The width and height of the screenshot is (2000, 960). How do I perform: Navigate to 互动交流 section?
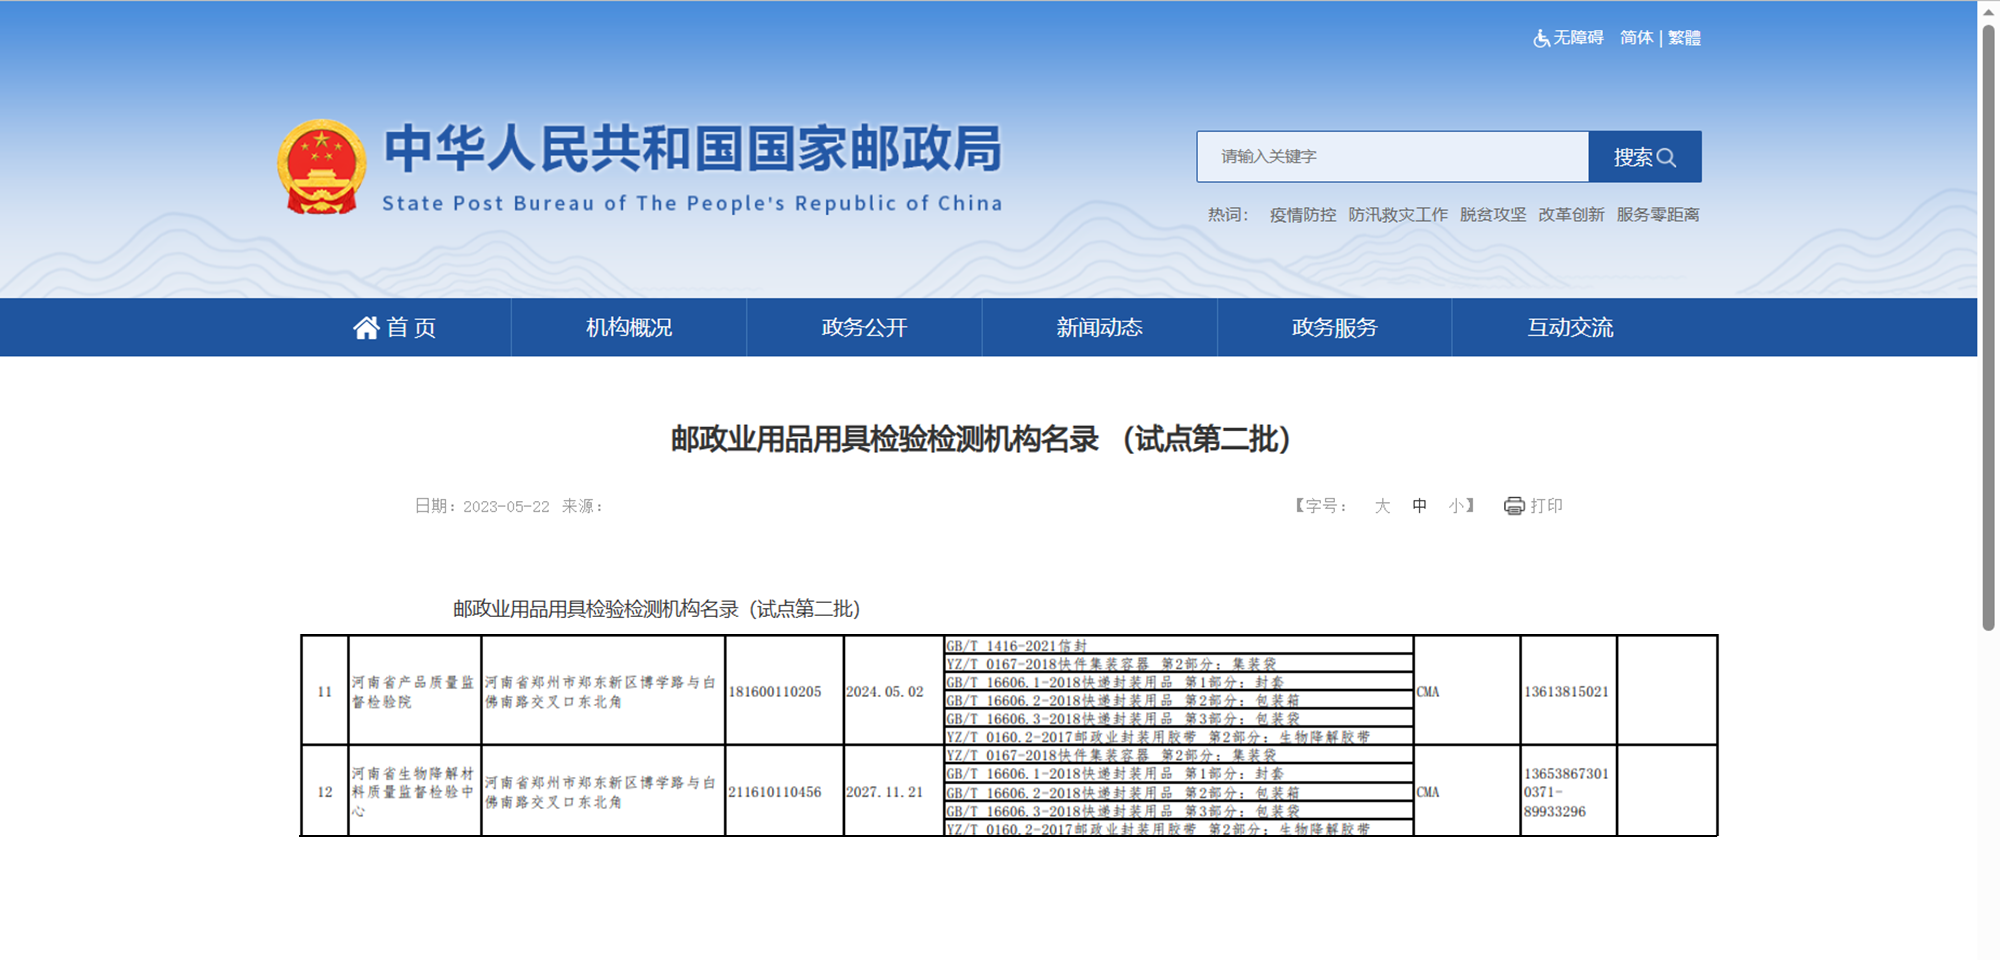pyautogui.click(x=1570, y=328)
